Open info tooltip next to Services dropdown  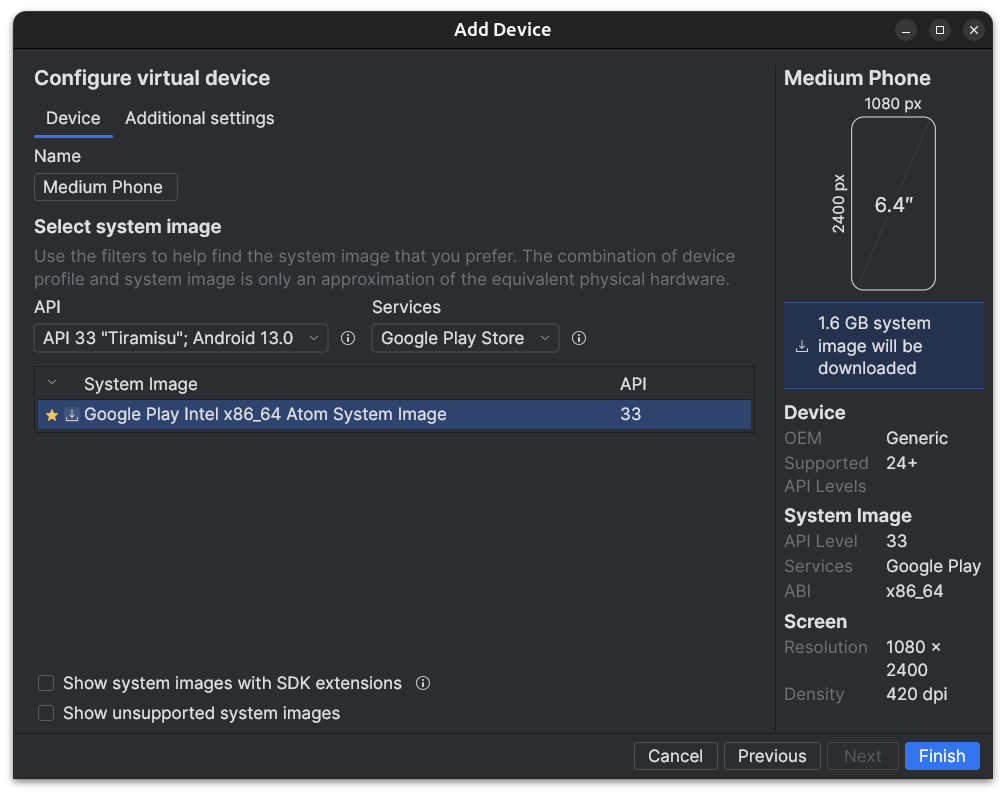pyautogui.click(x=579, y=338)
